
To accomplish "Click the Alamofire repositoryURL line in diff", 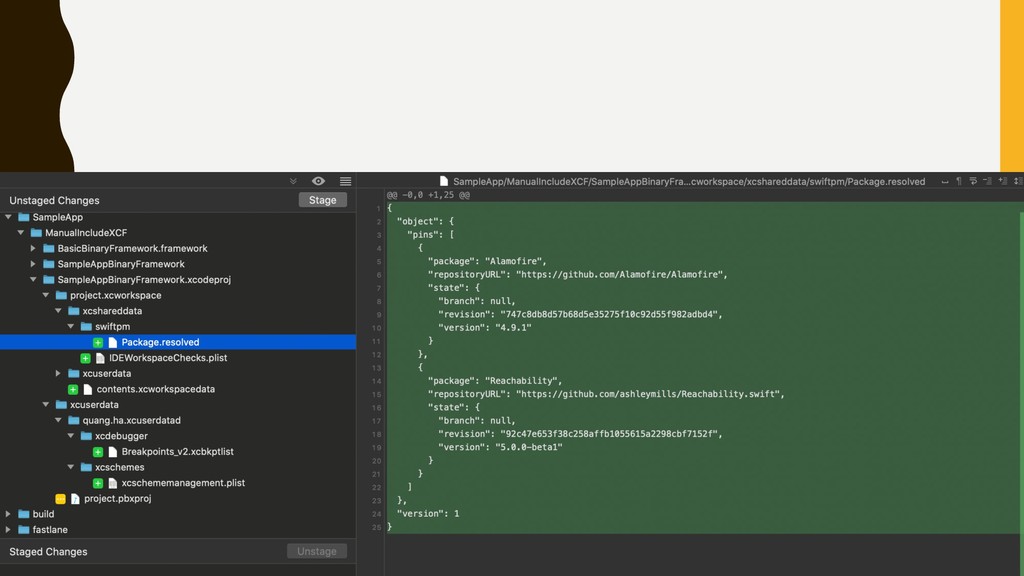I will [x=577, y=274].
